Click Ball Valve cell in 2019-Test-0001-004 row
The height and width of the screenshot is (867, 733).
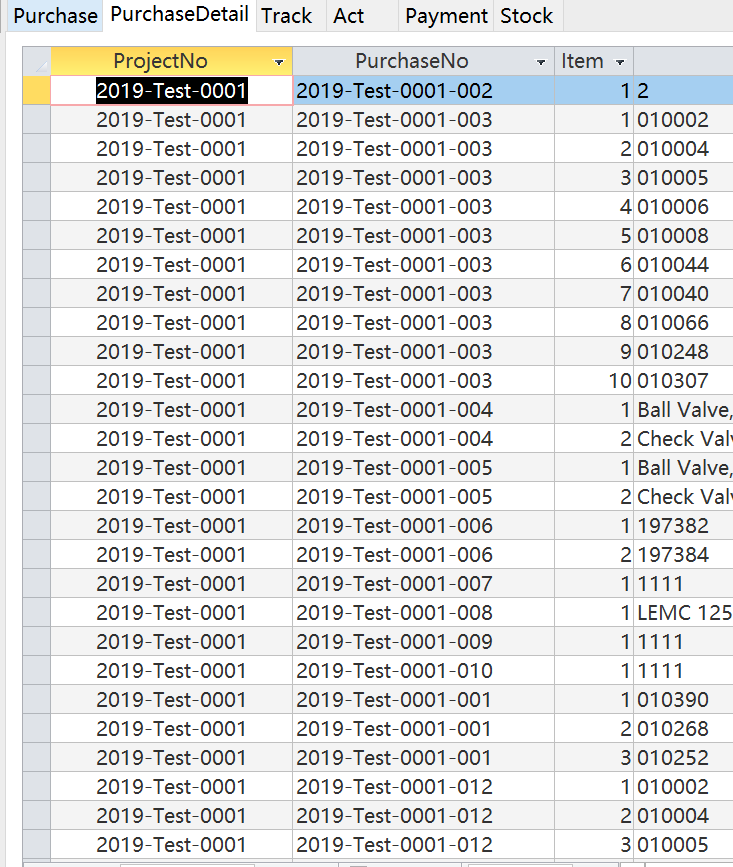click(x=683, y=410)
